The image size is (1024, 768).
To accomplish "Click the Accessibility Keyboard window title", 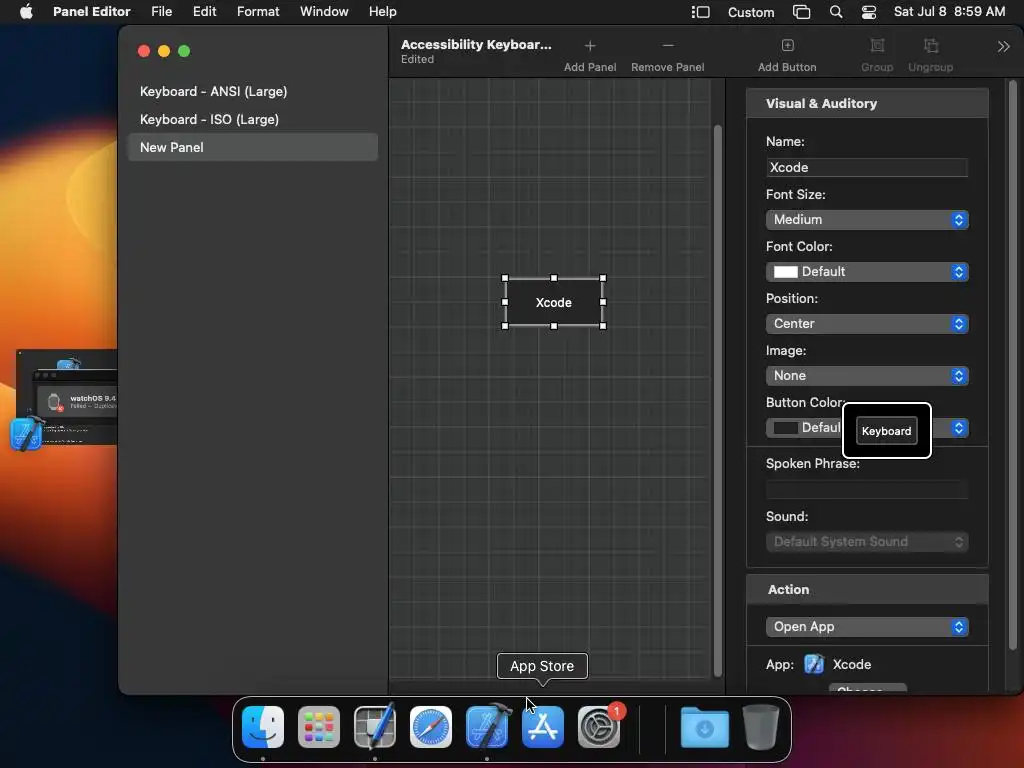I will click(476, 44).
